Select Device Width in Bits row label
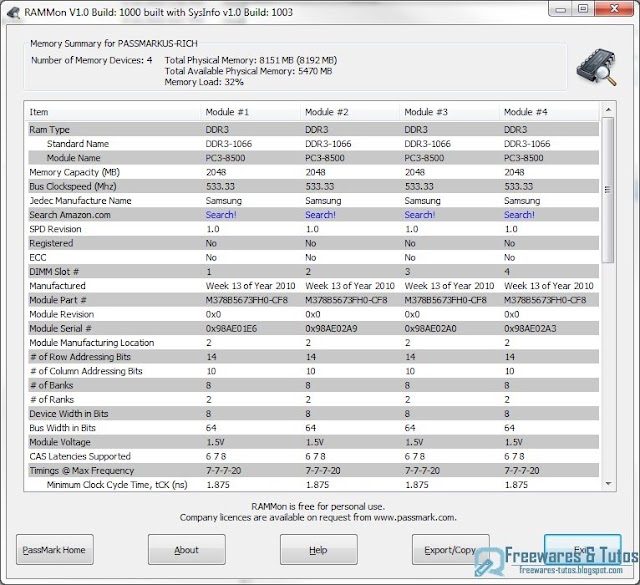Image resolution: width=640 pixels, height=585 pixels. coord(69,414)
